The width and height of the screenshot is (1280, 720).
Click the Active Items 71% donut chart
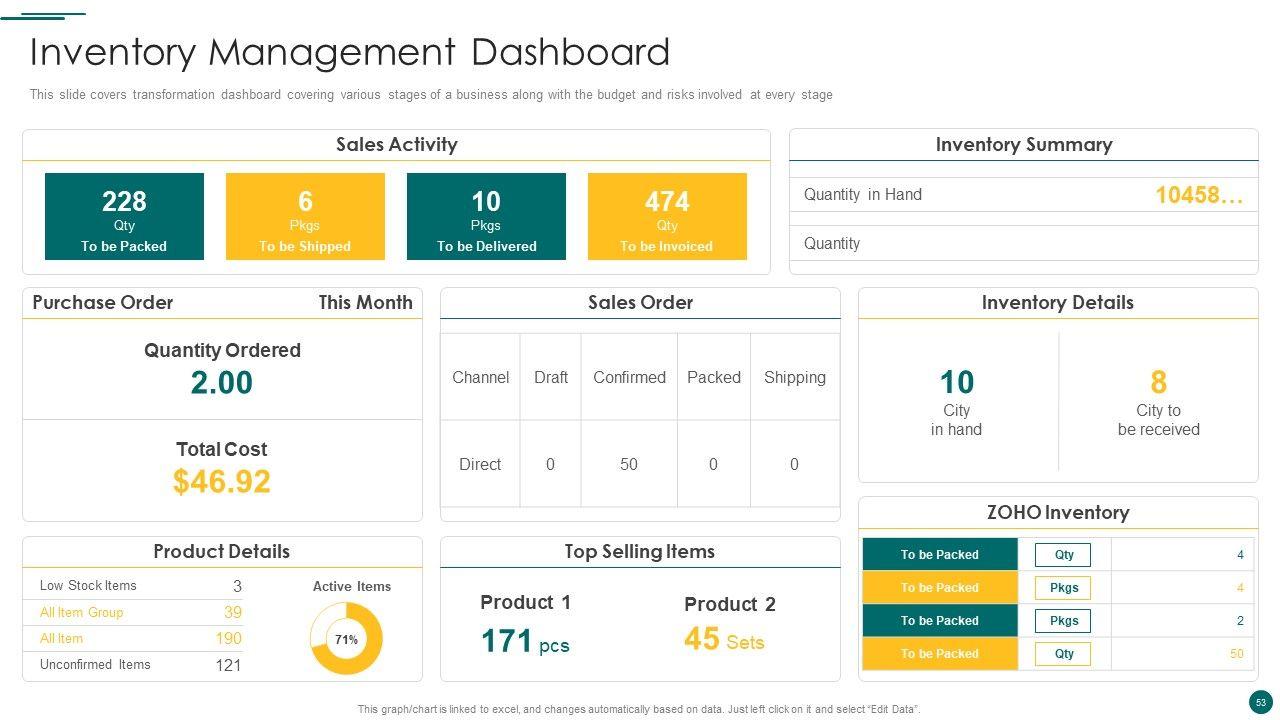[x=346, y=639]
